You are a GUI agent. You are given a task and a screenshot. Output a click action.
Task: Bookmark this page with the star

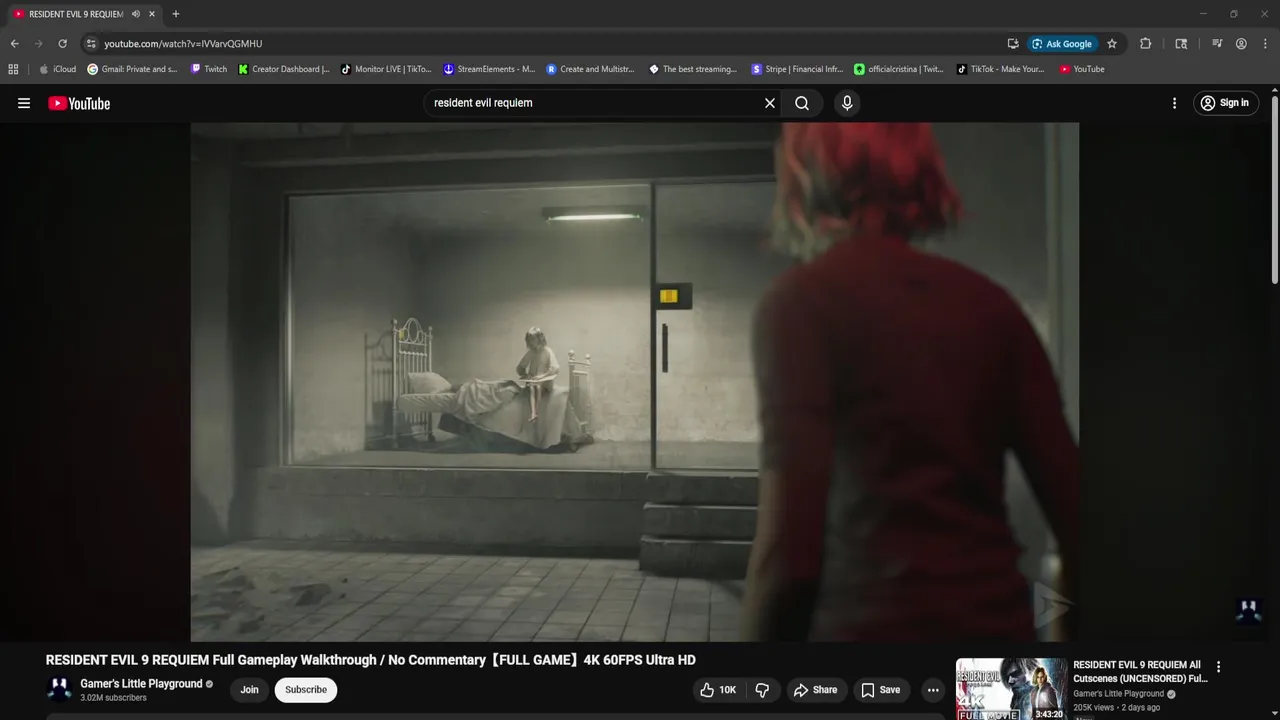[1112, 44]
